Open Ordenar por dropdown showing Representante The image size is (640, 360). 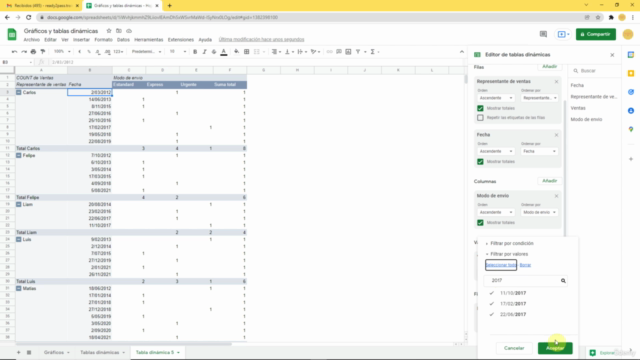[539, 98]
